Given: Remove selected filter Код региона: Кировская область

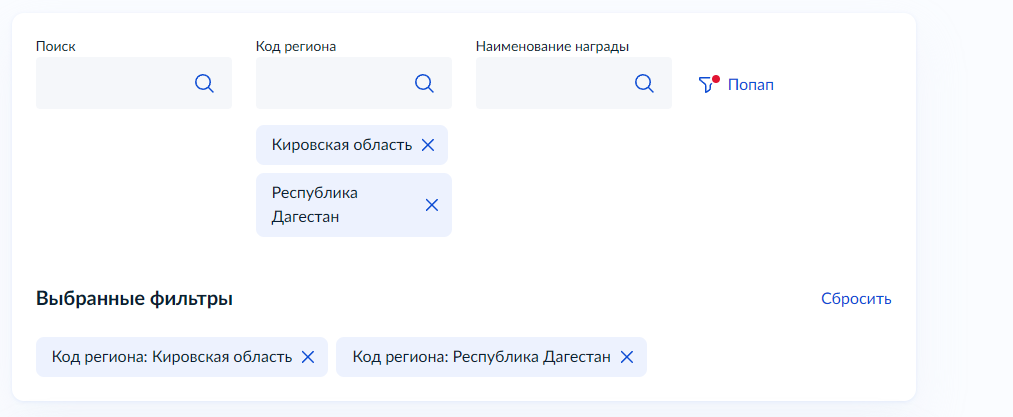Looking at the screenshot, I should (x=308, y=357).
